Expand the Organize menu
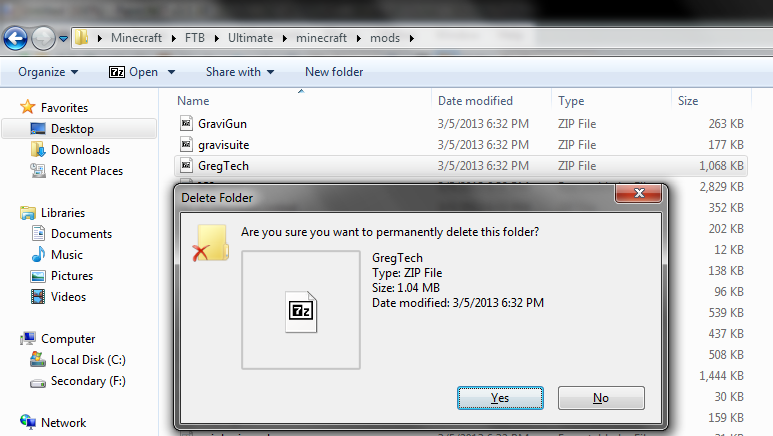773x436 pixels. click(x=48, y=72)
